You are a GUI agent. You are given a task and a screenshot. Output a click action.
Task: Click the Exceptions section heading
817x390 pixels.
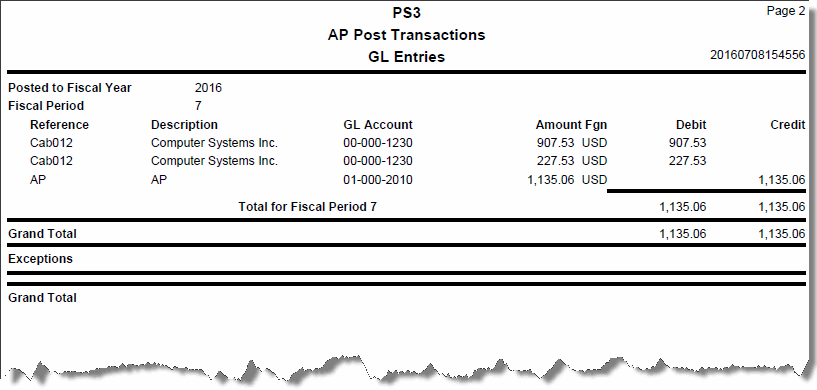[41, 259]
